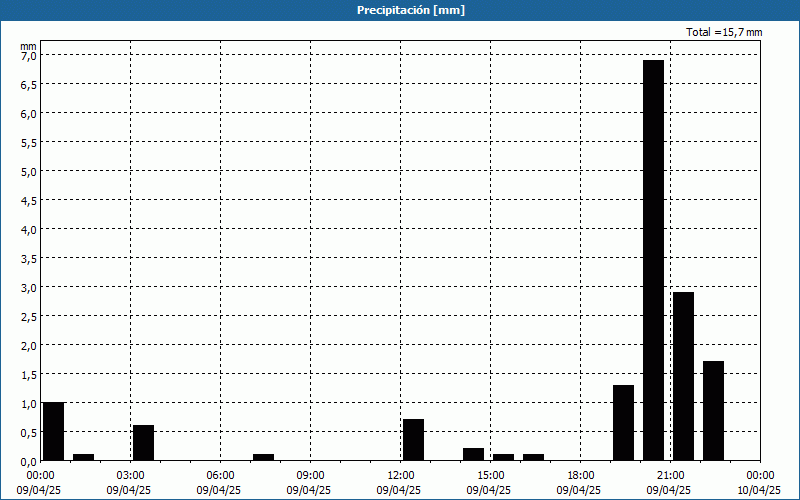The image size is (800, 500).
Task: Click the 03:00 x-axis time label
Action: [x=131, y=476]
